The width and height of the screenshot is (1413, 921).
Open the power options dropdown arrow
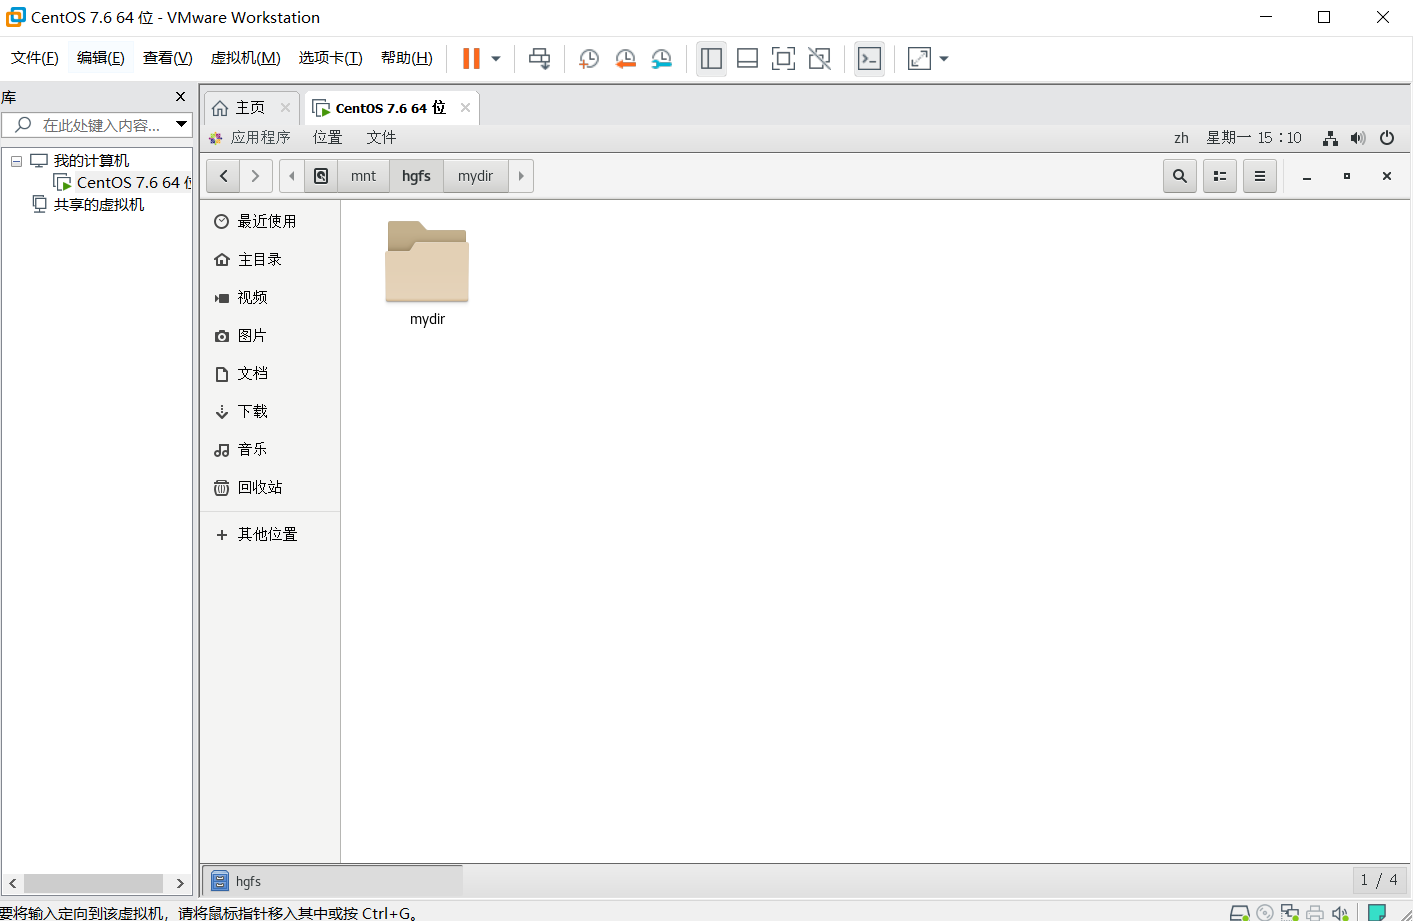(496, 59)
